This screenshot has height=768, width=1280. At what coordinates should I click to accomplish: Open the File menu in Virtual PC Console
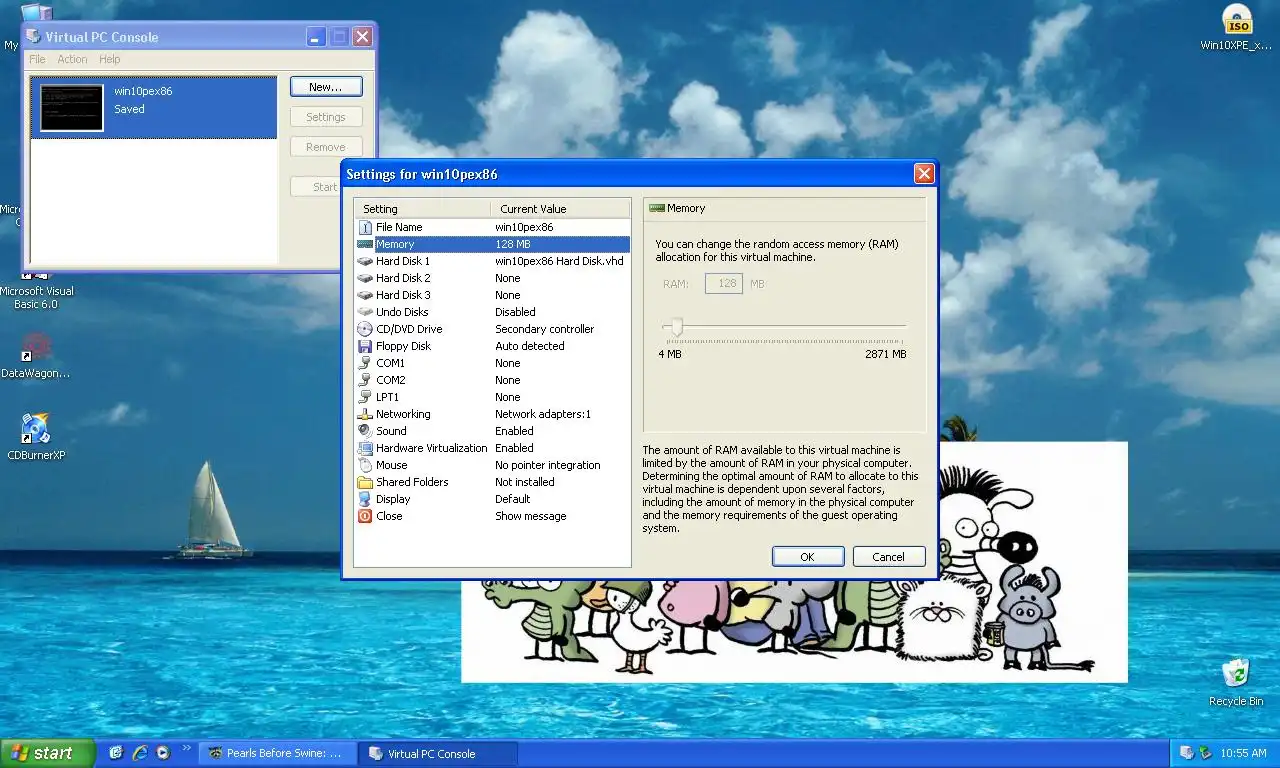37,59
